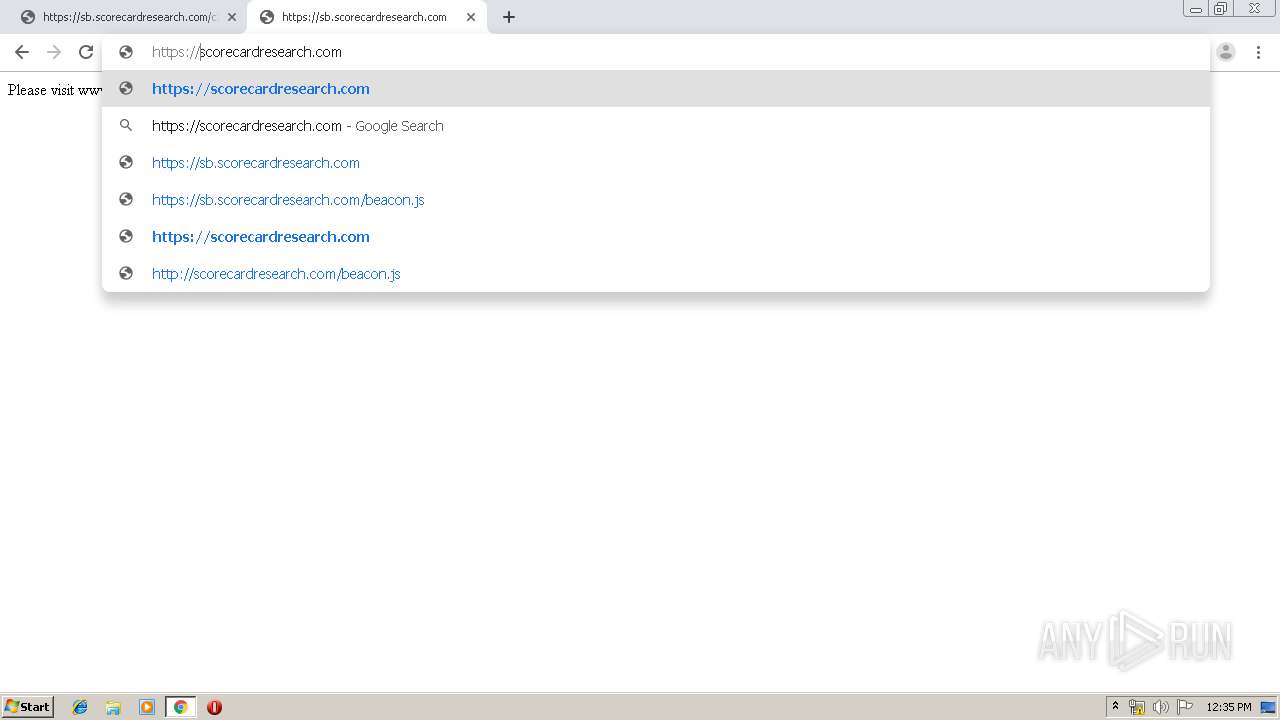Open the Chrome three-dot menu
Image resolution: width=1280 pixels, height=720 pixels.
click(1258, 52)
